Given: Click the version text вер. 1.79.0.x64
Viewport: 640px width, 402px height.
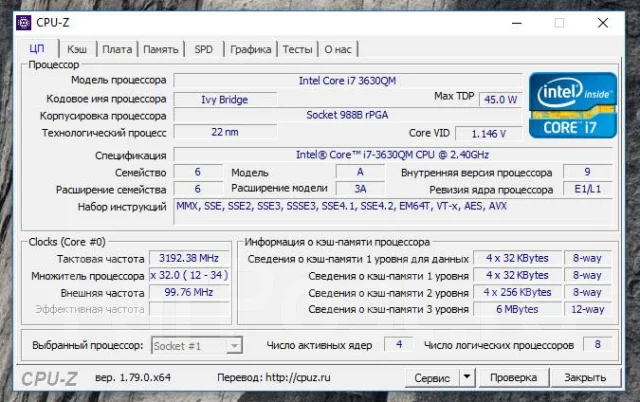Looking at the screenshot, I should click(x=133, y=377).
